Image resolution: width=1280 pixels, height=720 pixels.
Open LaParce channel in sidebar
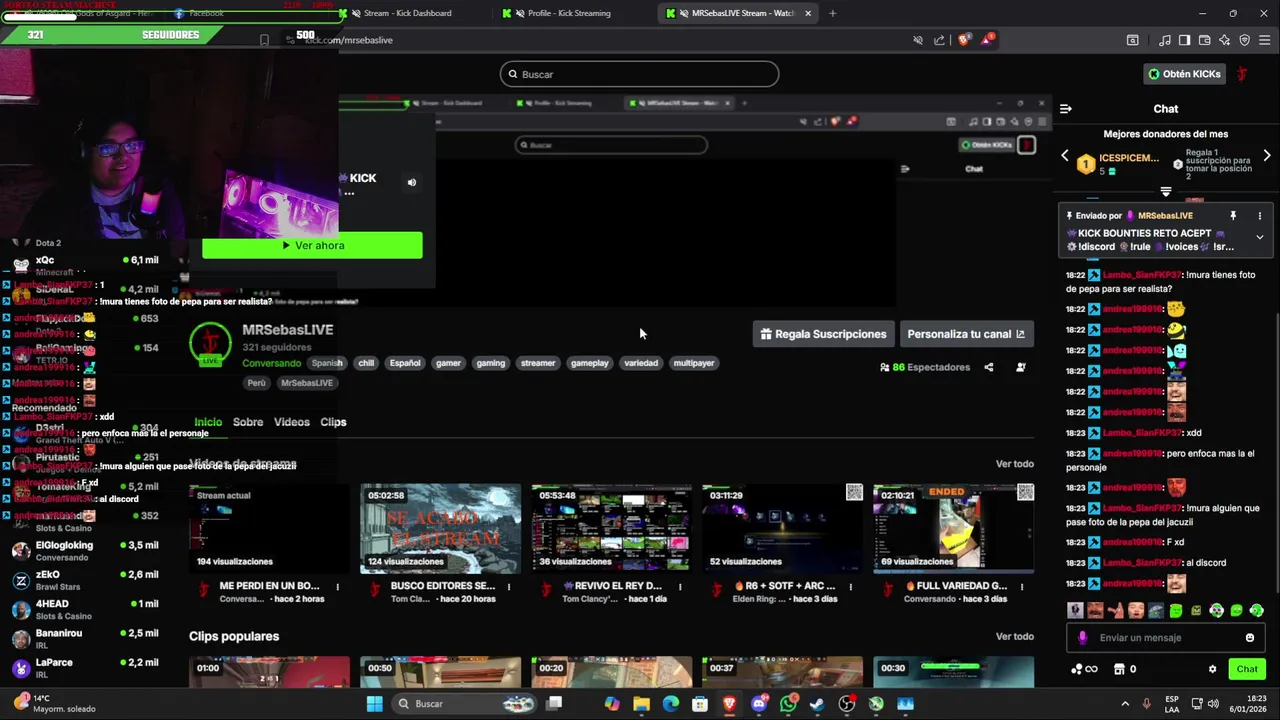(x=85, y=668)
